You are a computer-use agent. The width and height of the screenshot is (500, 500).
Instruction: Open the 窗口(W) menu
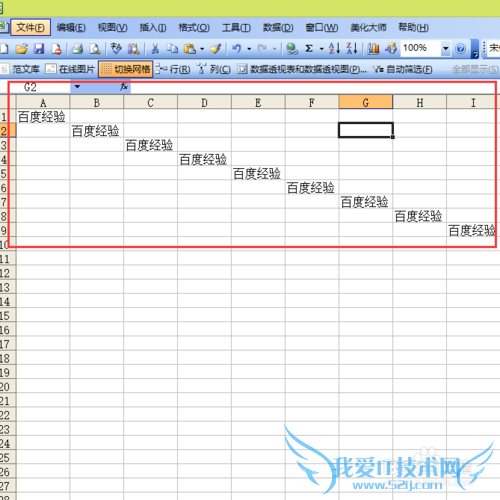pyautogui.click(x=322, y=27)
